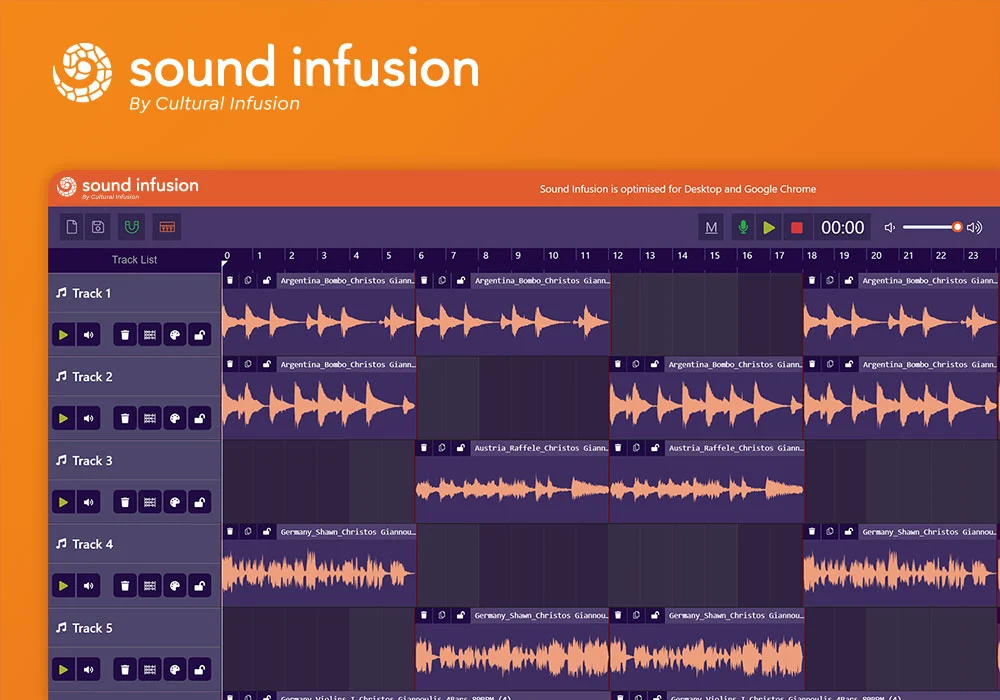Open the Track 4 grid editor
This screenshot has width=1000, height=700.
tap(150, 586)
